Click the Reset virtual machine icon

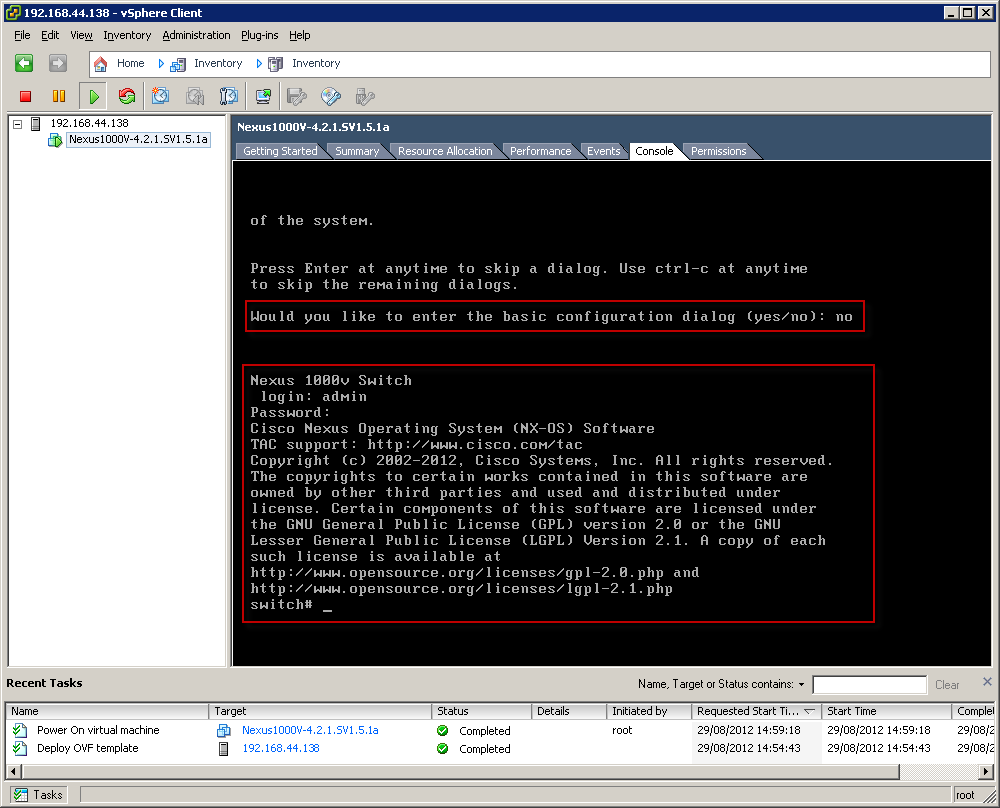[x=127, y=96]
